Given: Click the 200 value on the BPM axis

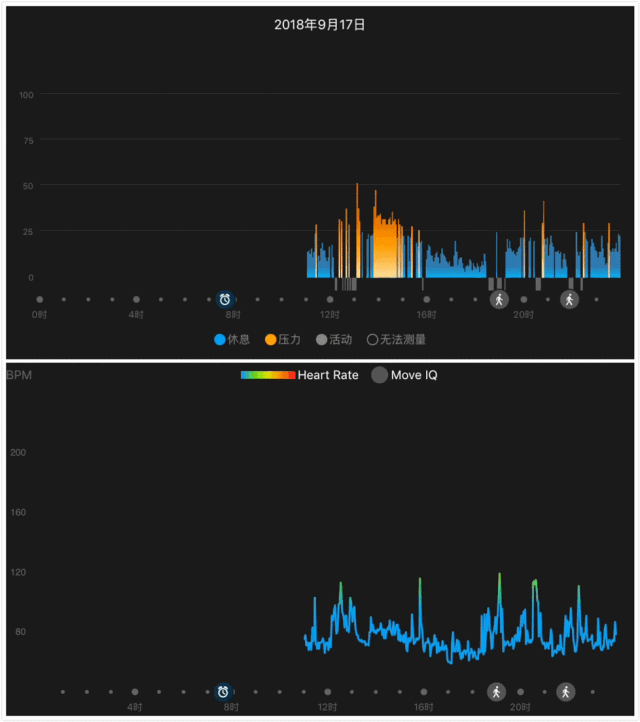Looking at the screenshot, I should tap(18, 452).
